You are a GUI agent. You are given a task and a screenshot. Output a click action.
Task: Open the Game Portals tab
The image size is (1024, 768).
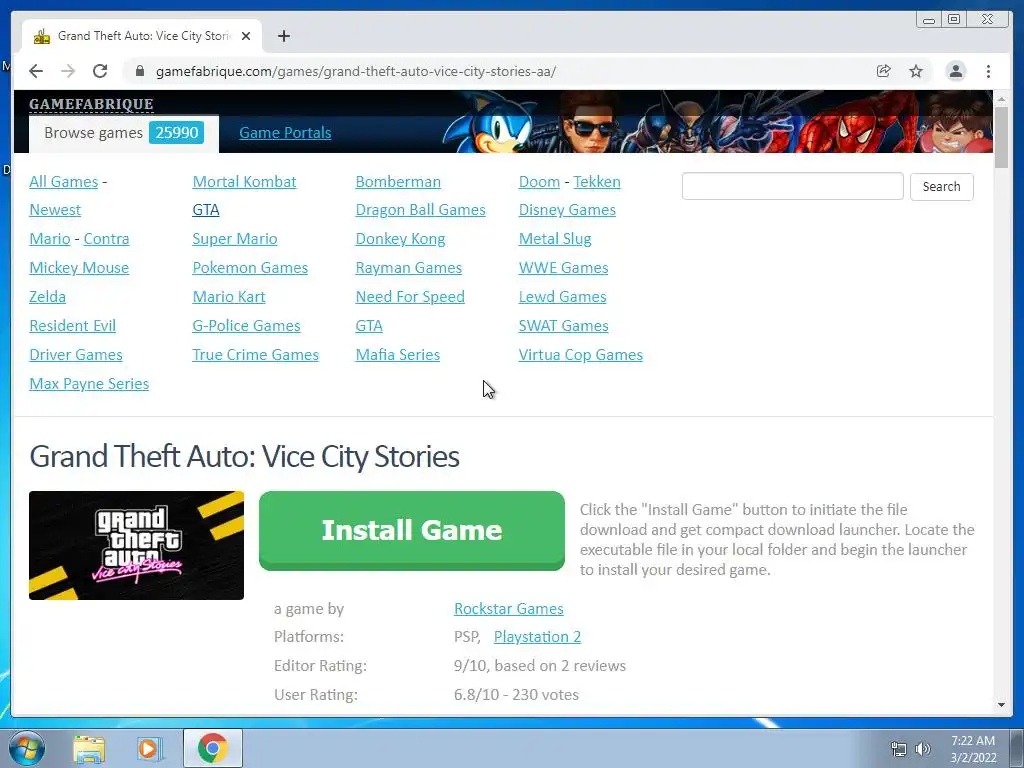click(x=285, y=133)
